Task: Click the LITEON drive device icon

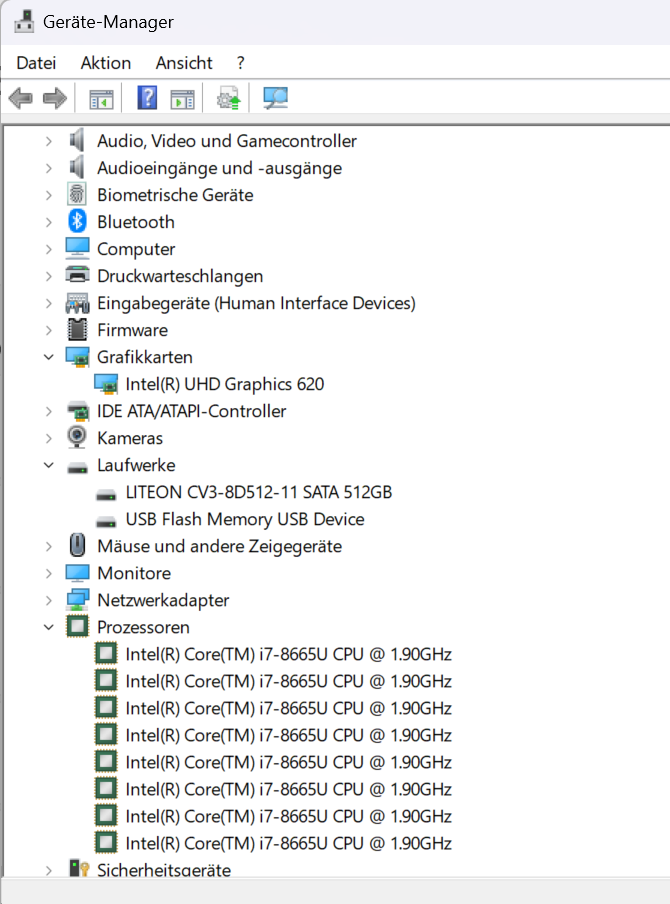Action: tap(106, 495)
